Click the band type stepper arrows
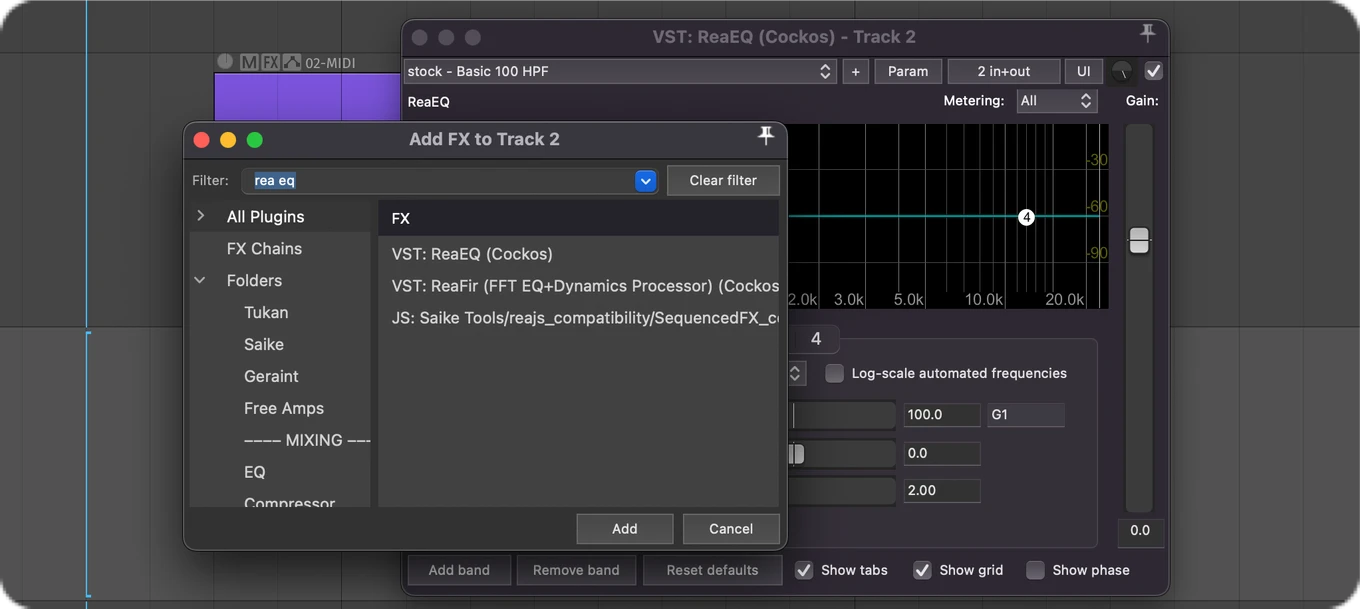Viewport: 1360px width, 609px height. [x=796, y=373]
